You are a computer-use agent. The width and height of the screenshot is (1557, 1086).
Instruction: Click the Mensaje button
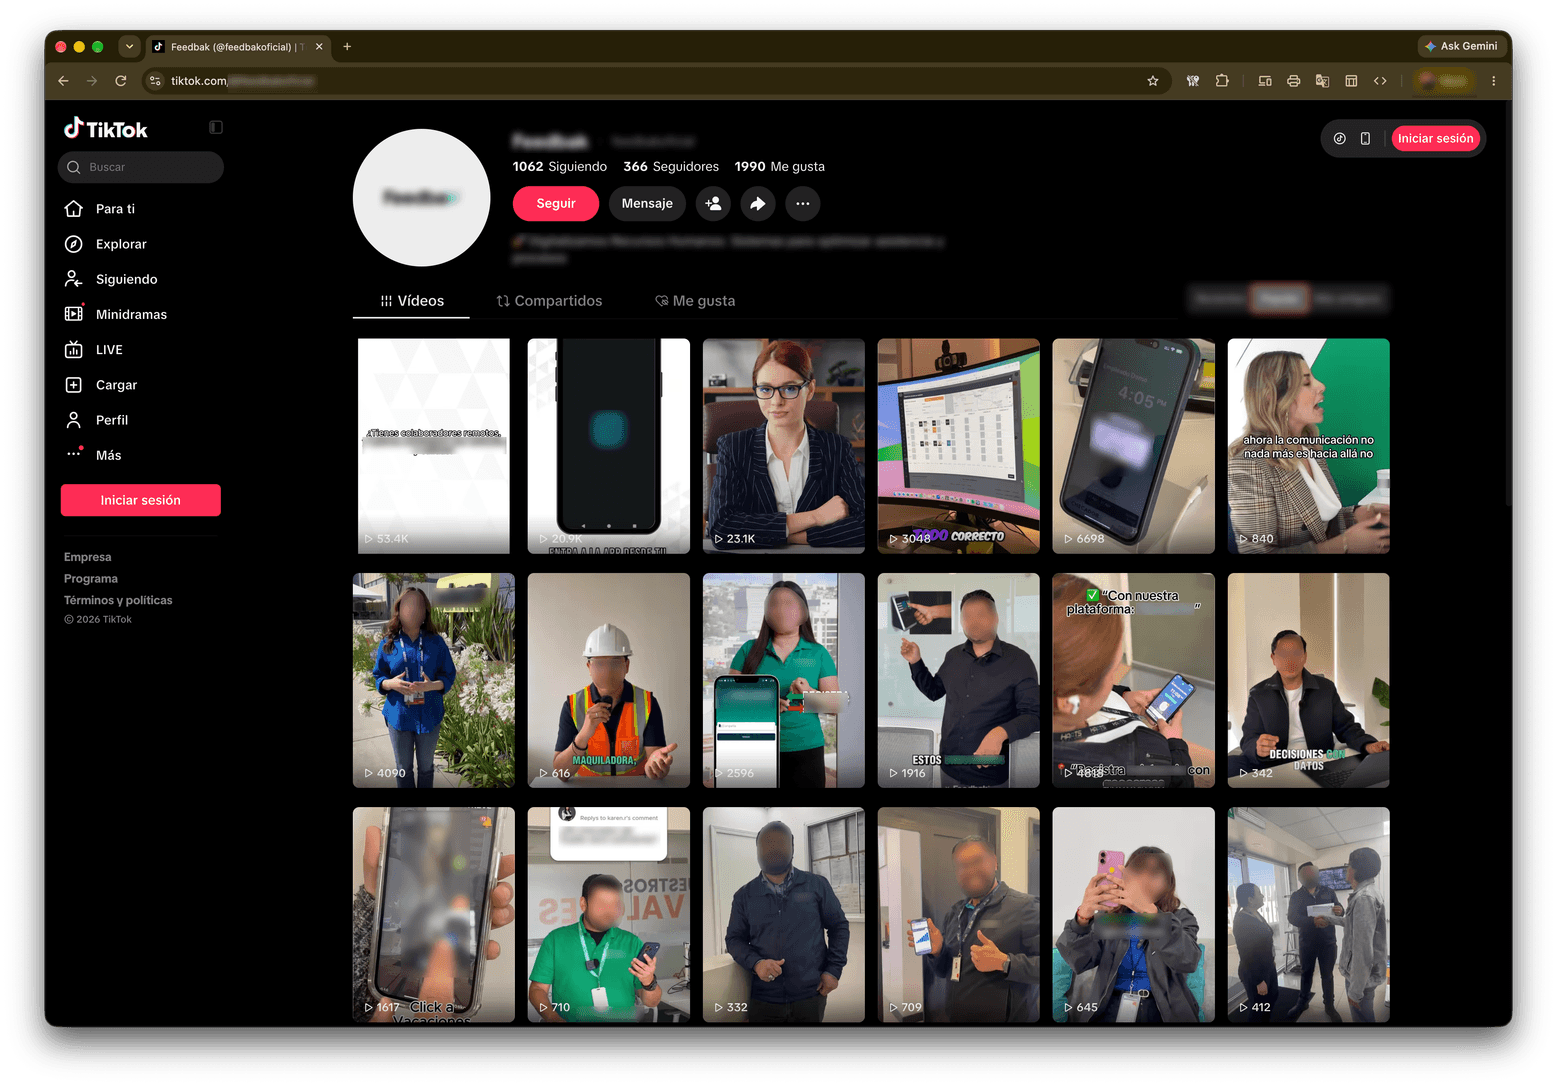[x=647, y=204]
